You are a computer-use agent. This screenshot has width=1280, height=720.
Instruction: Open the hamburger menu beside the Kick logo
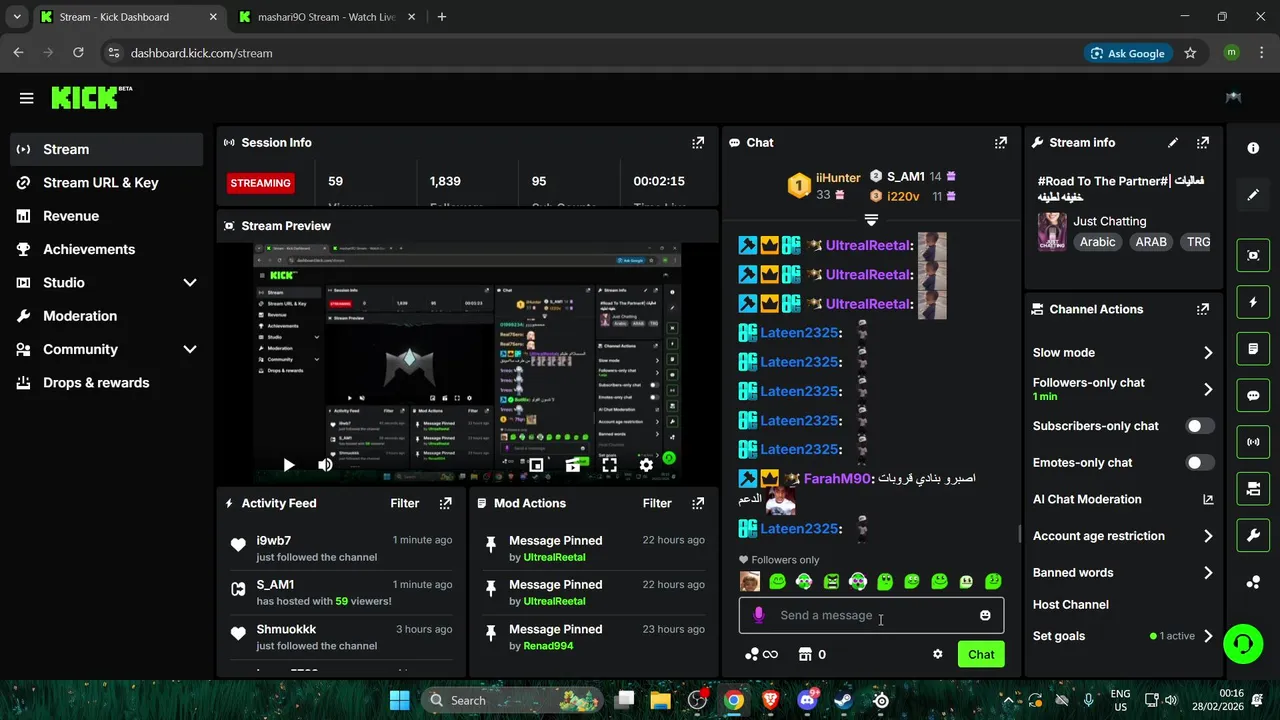coord(26,98)
